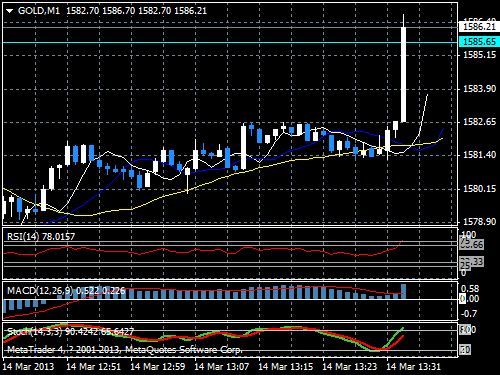This screenshot has width=500, height=375.
Task: Select the RSI(14) 78.0157 indicator label
Action: tap(41, 237)
